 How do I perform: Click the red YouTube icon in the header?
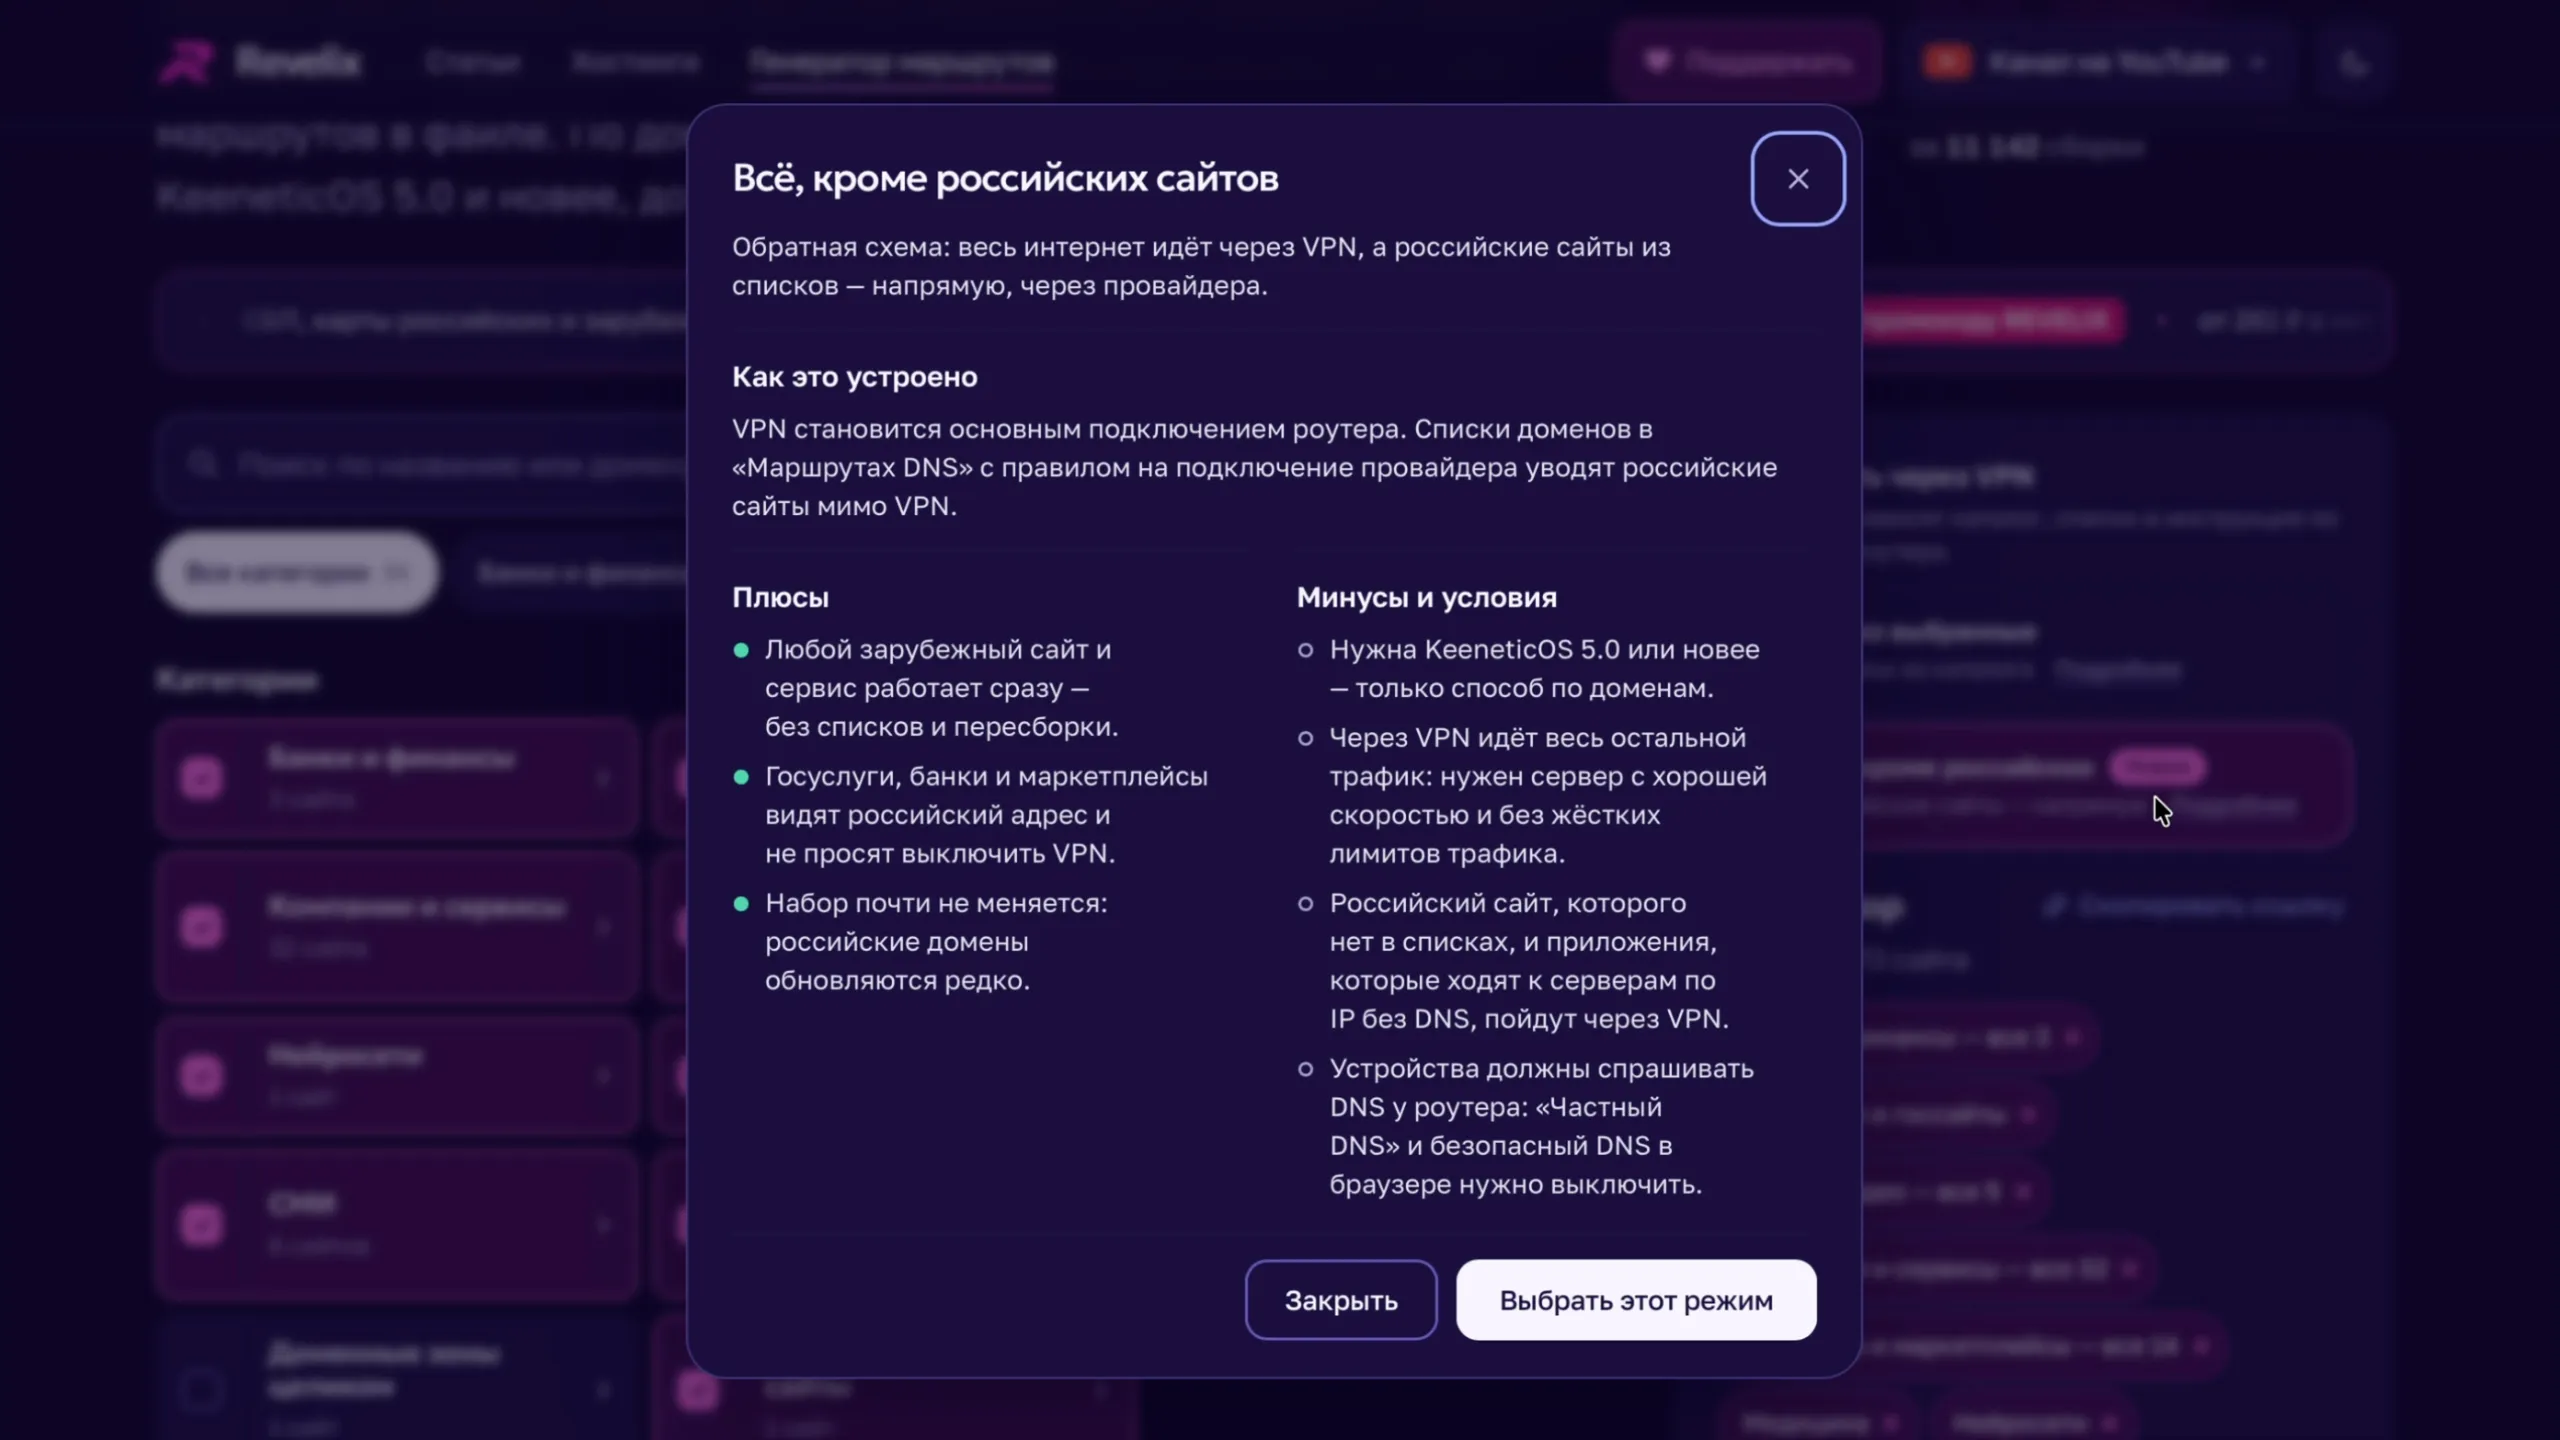(1947, 62)
